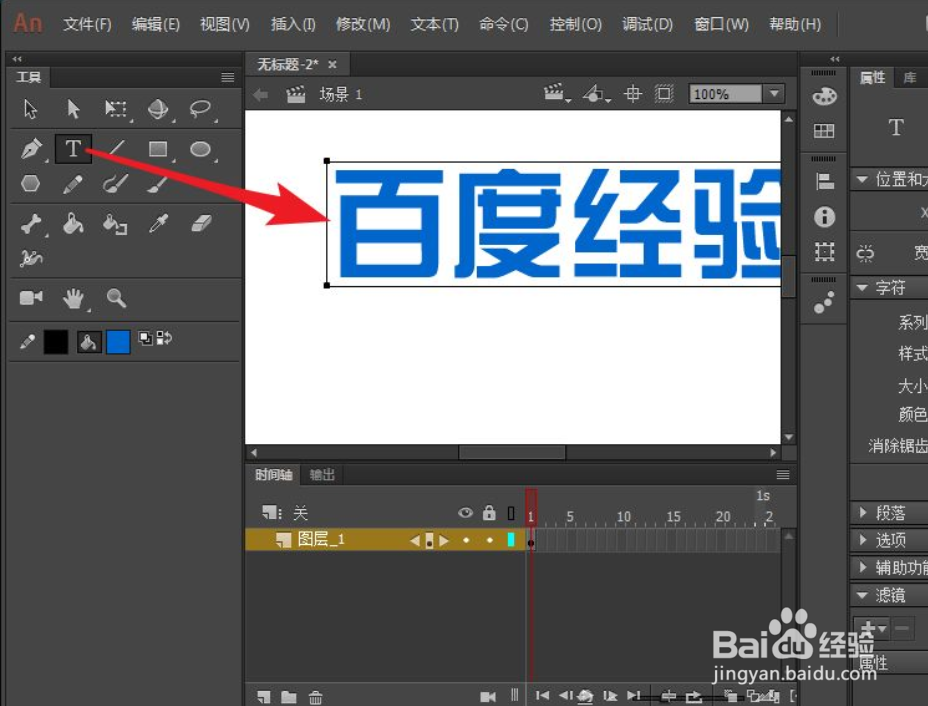Open the edit symbols dropdown

pos(596,94)
